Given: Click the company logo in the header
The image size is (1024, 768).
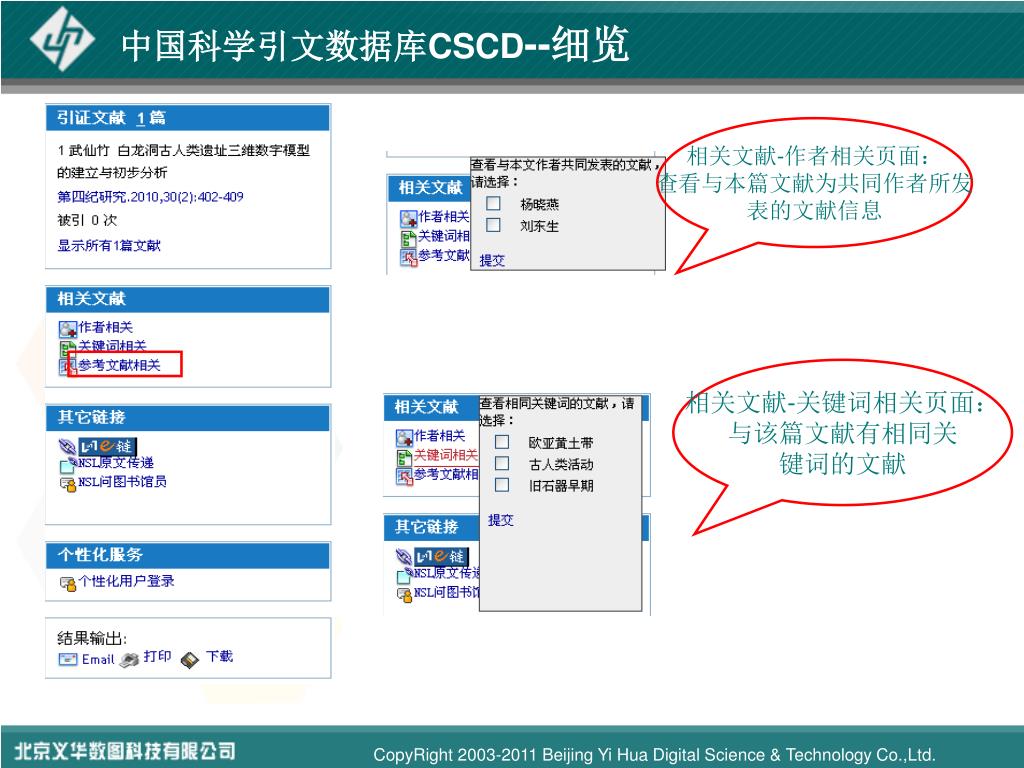Looking at the screenshot, I should pos(62,39).
